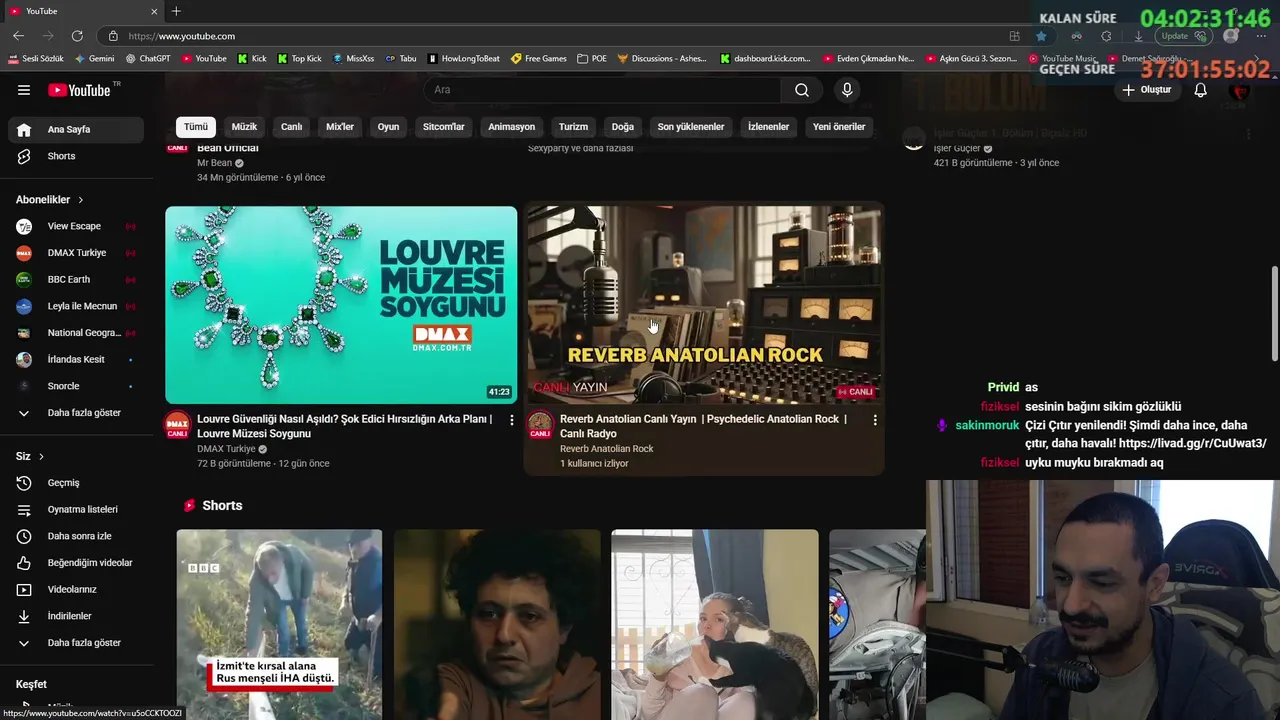Screen dimensions: 1280x720
Task: Select the Sitcom'lar filter chip
Action: [444, 127]
